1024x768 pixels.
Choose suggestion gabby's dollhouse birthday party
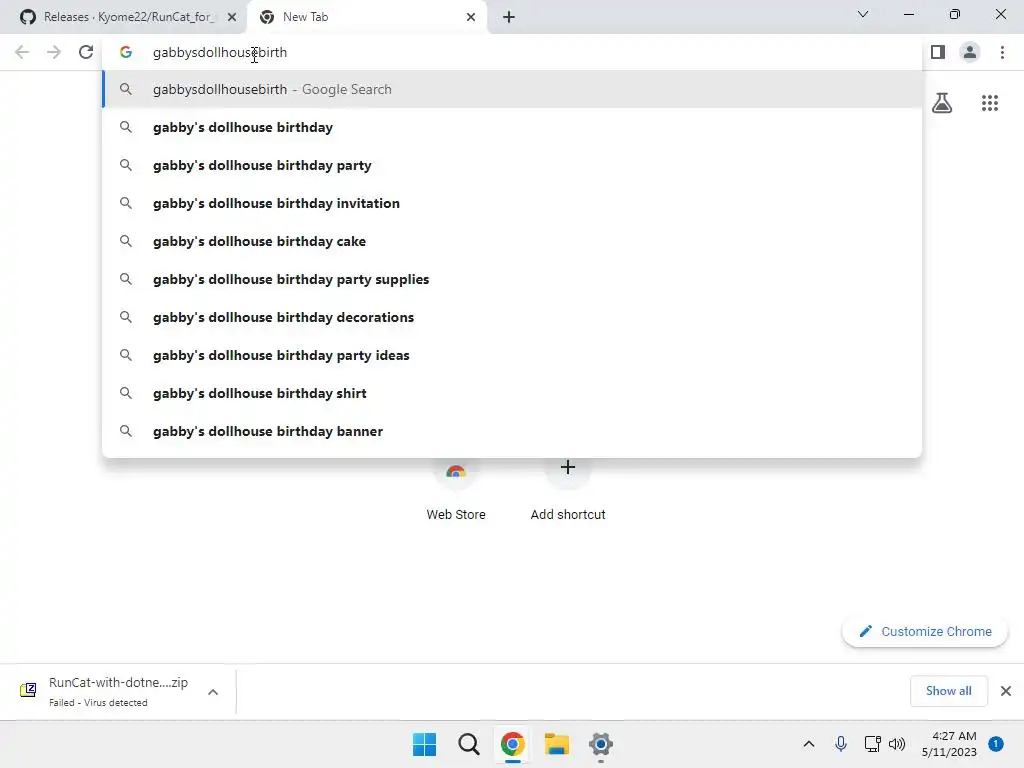click(512, 165)
